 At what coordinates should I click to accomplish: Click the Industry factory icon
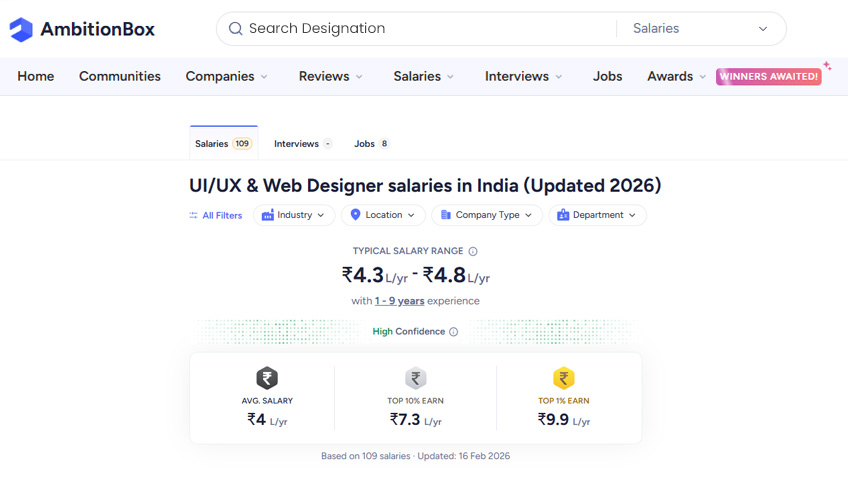[268, 215]
